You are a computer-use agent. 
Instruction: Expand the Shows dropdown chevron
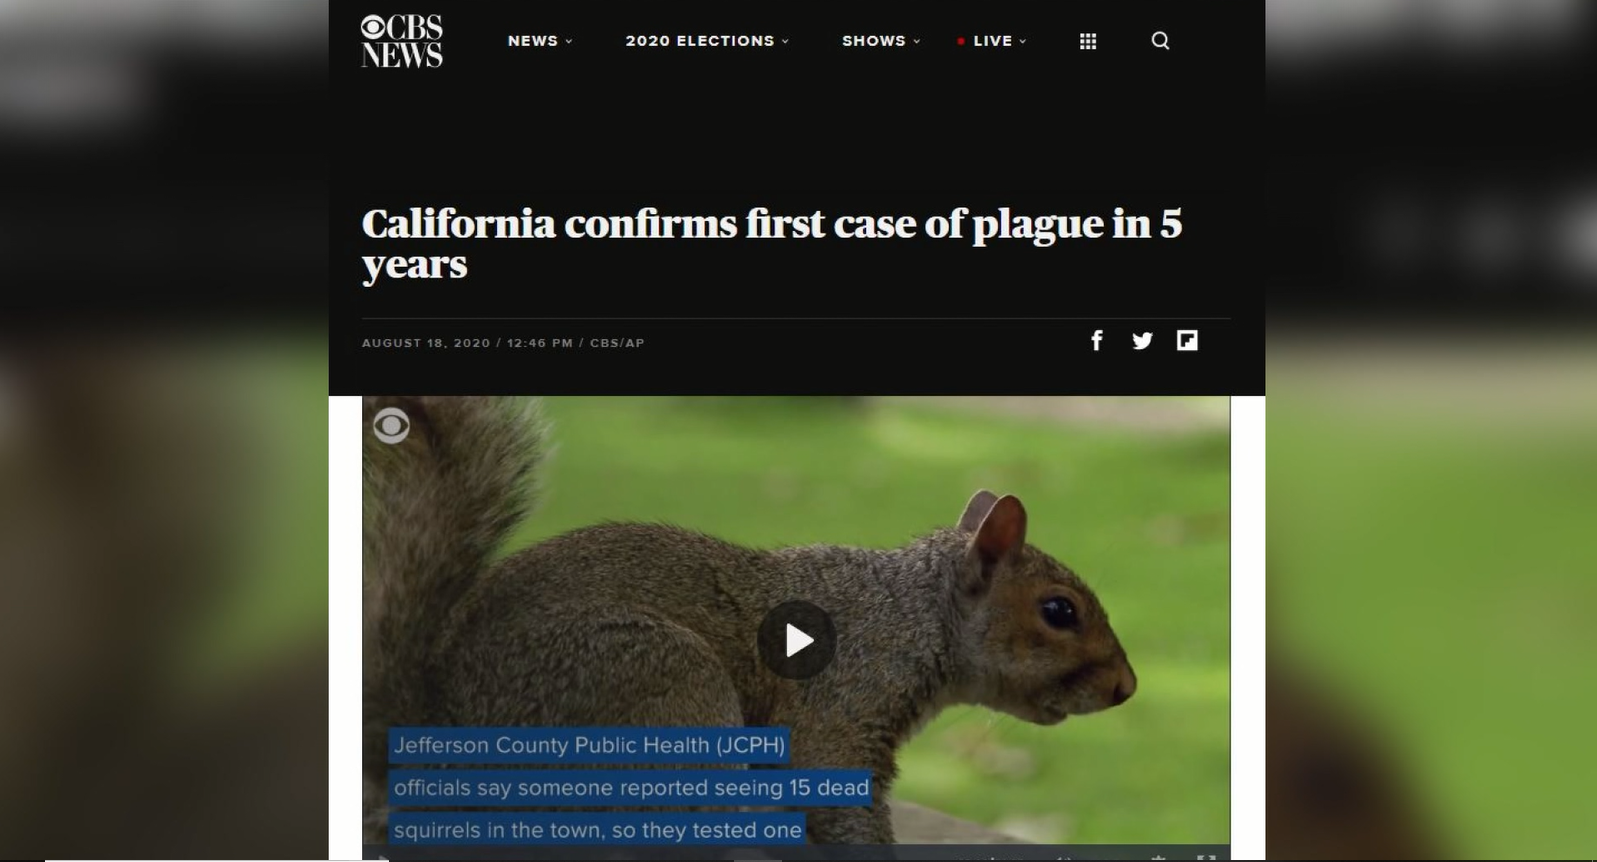click(916, 41)
